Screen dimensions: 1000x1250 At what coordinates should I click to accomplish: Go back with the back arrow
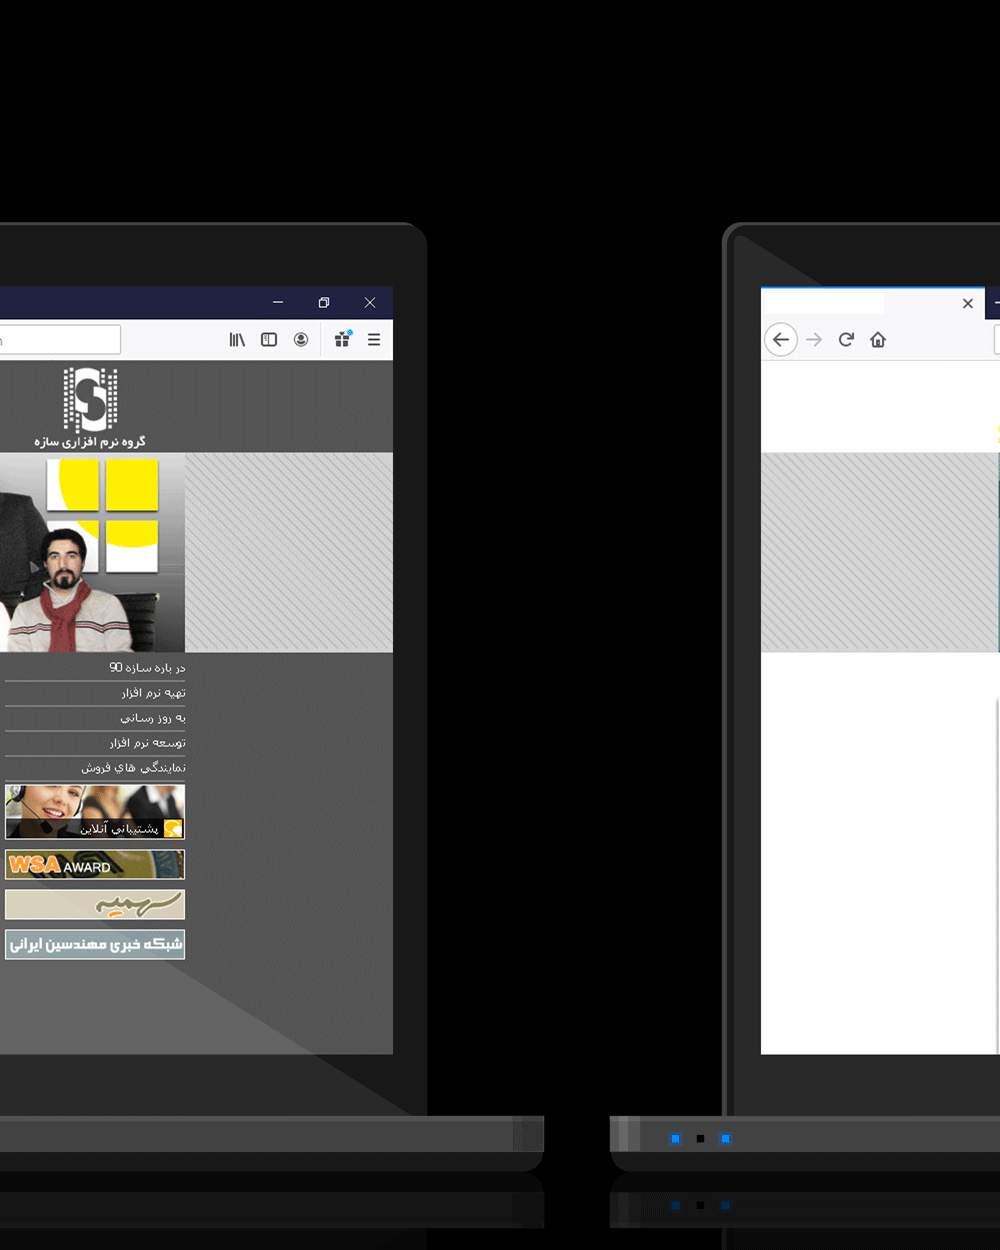pyautogui.click(x=781, y=340)
